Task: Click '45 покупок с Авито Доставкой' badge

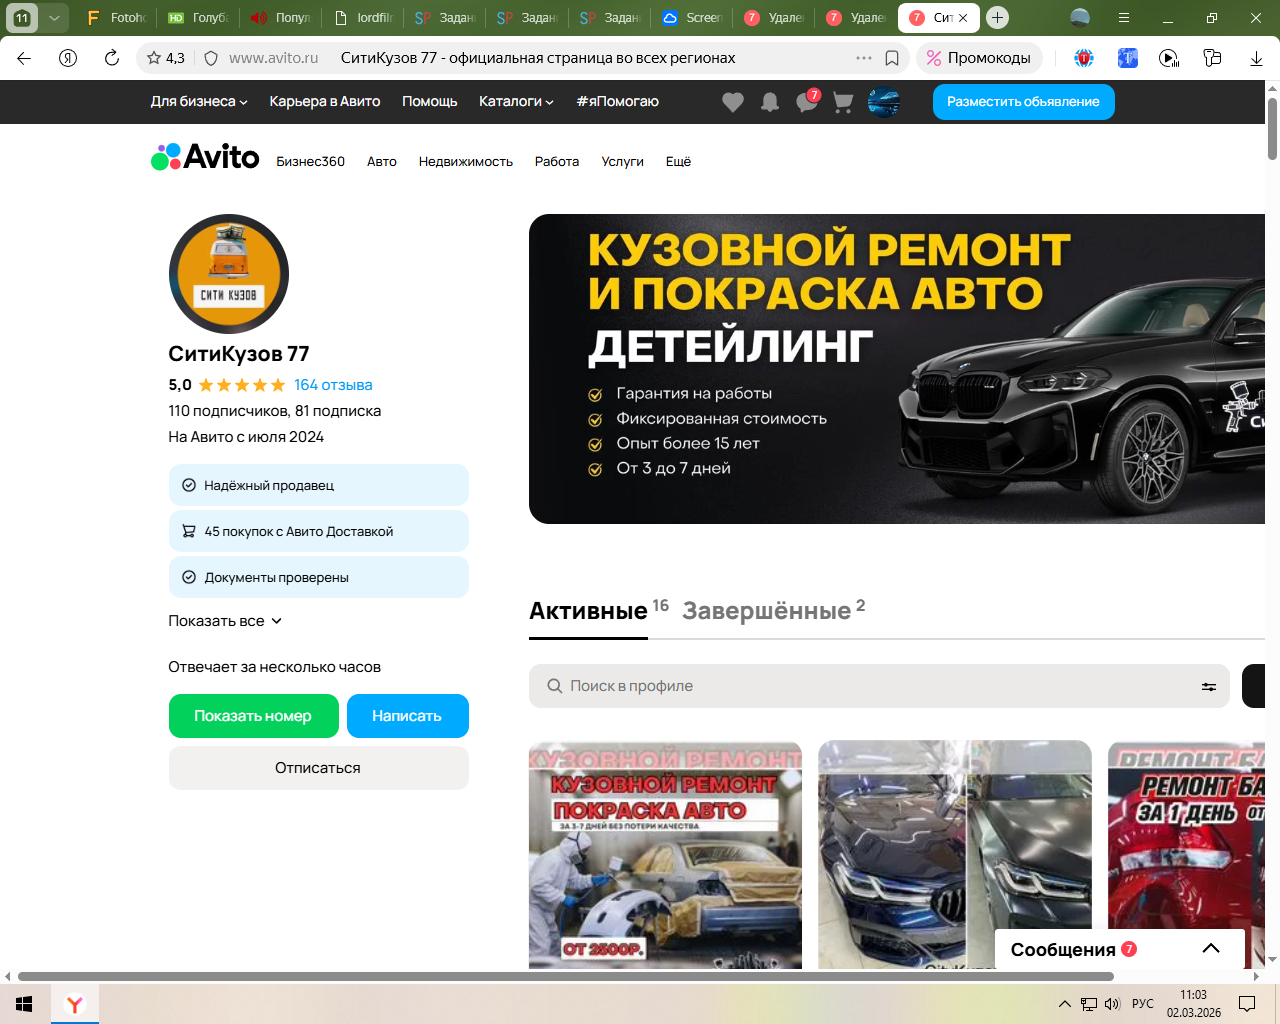Action: click(x=318, y=531)
